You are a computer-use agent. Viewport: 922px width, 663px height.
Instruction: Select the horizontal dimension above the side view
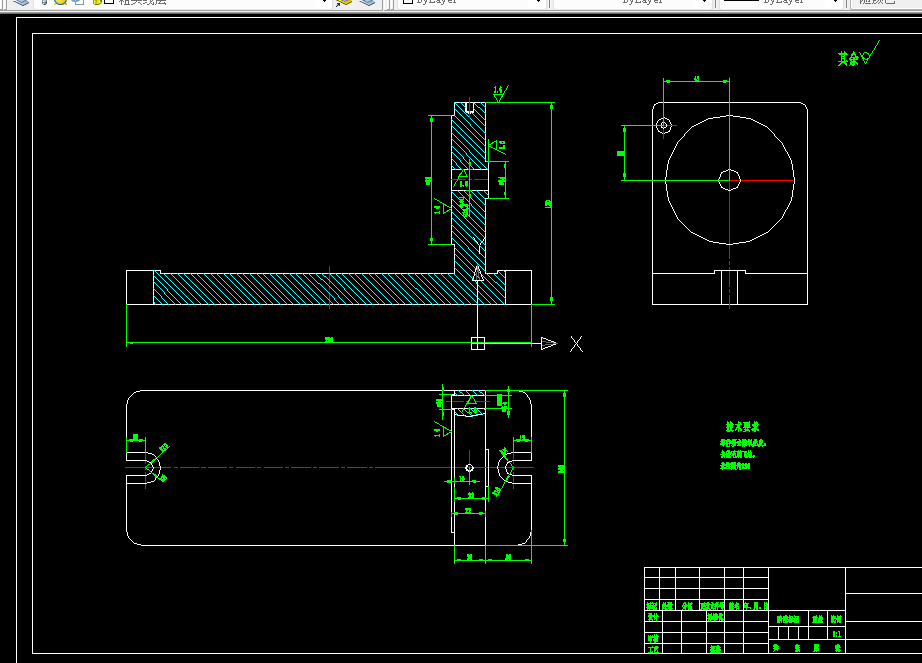coord(696,81)
